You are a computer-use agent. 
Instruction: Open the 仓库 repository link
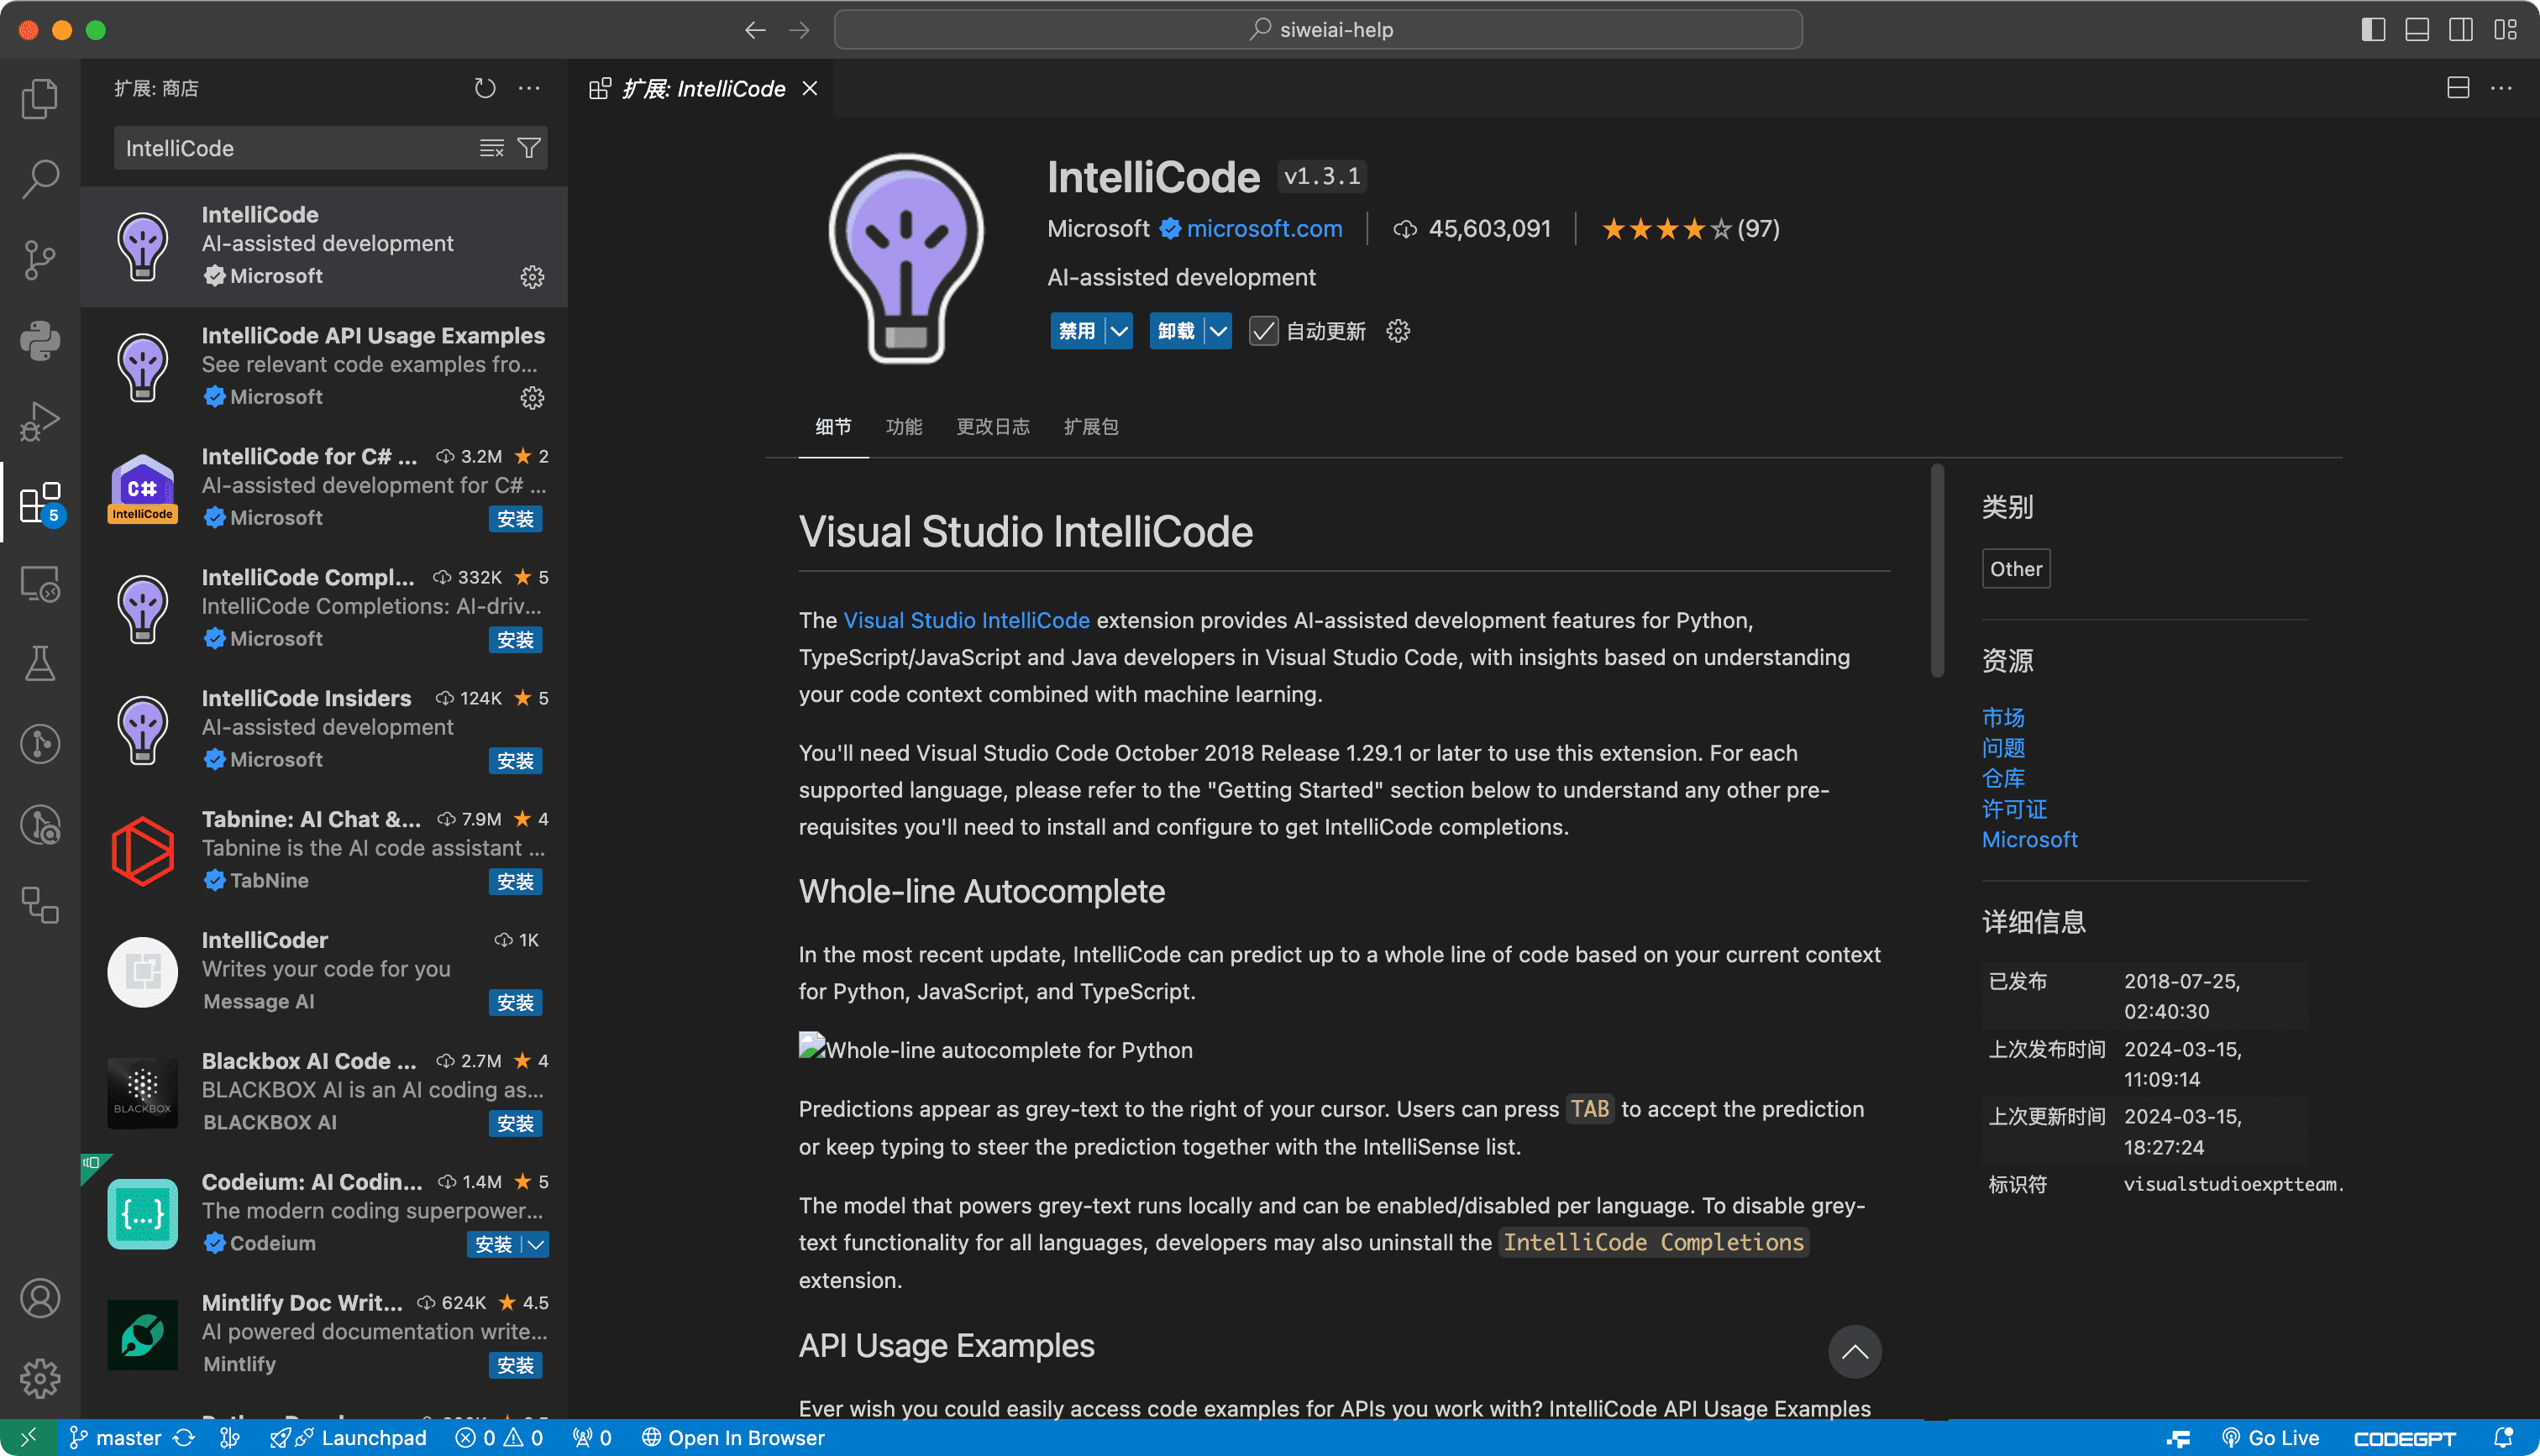pyautogui.click(x=2003, y=778)
